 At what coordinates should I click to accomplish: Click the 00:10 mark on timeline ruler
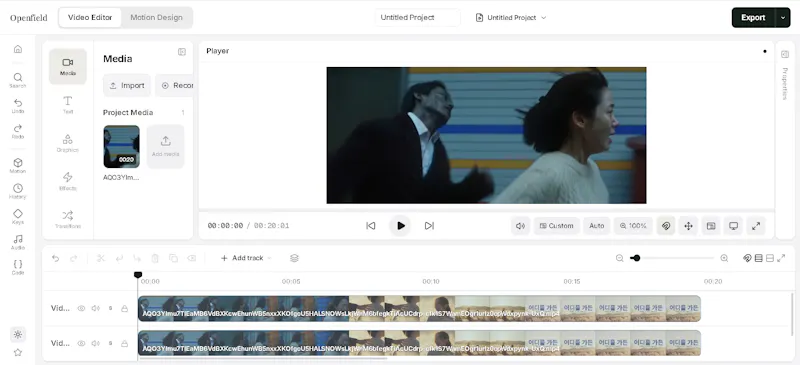(x=431, y=281)
